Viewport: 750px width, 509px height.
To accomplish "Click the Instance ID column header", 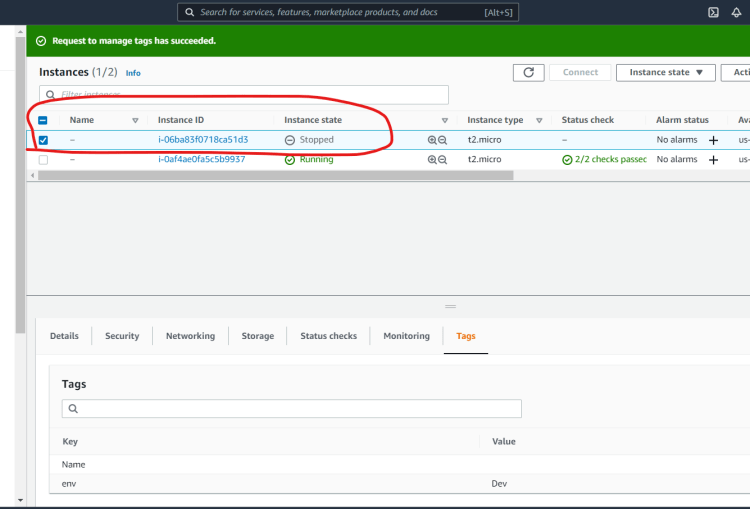I will 181,120.
